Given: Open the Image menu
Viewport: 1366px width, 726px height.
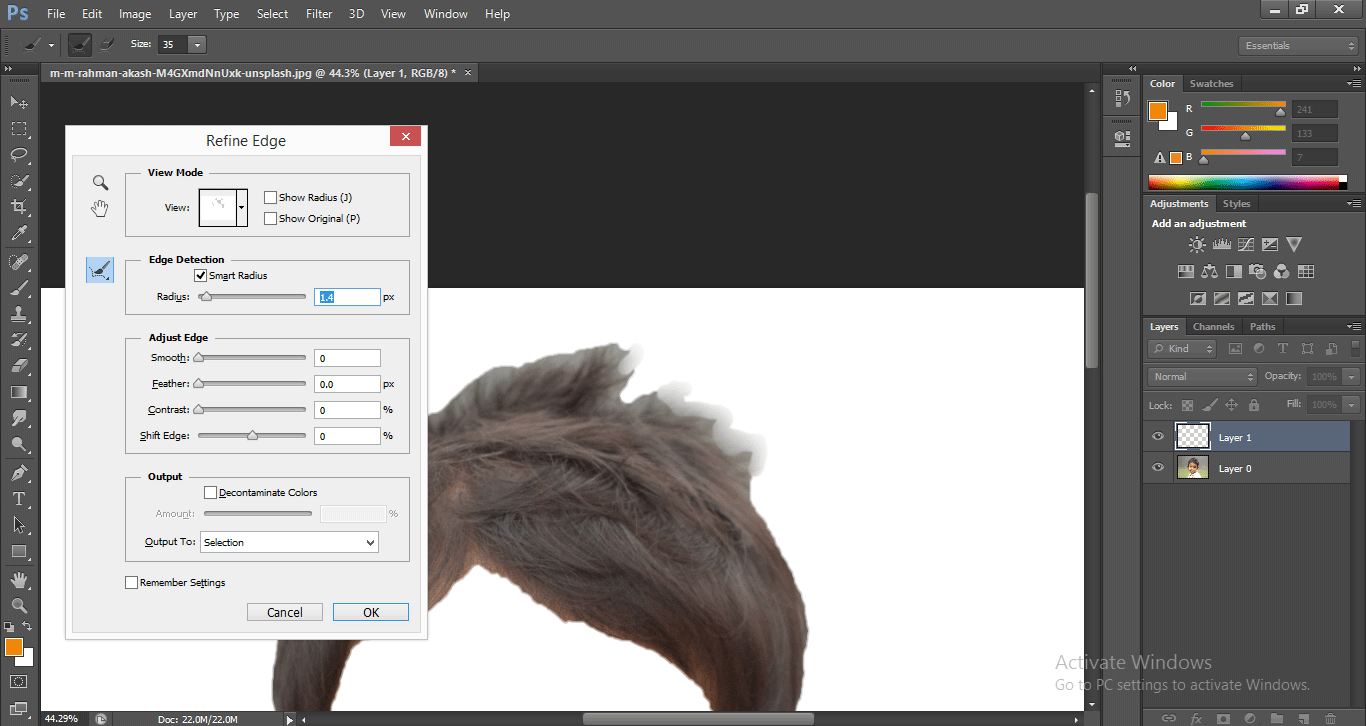Looking at the screenshot, I should [135, 14].
